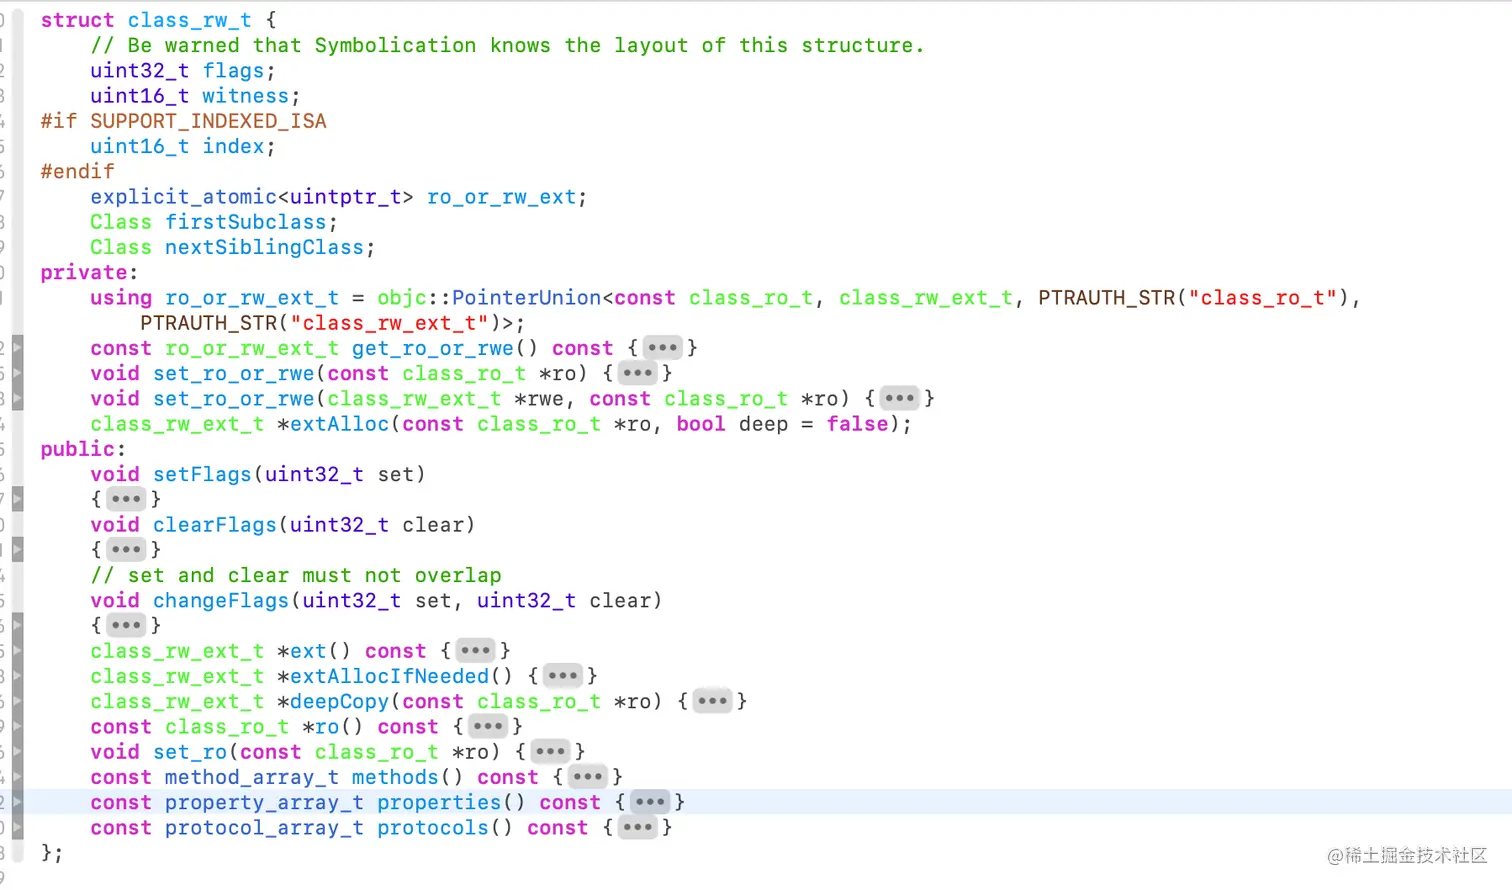Click the "class_ro_t" string literal
This screenshot has width=1512, height=890.
click(x=1263, y=298)
